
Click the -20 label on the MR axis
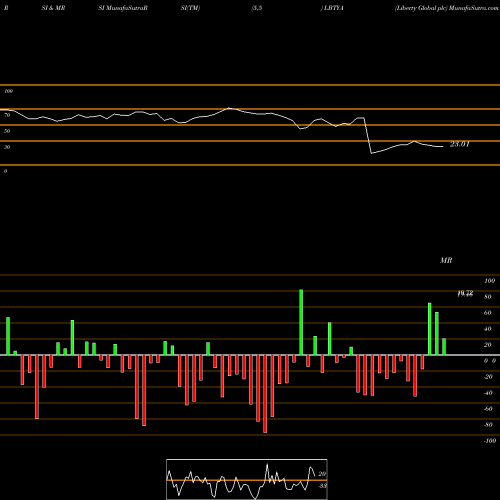click(x=488, y=377)
